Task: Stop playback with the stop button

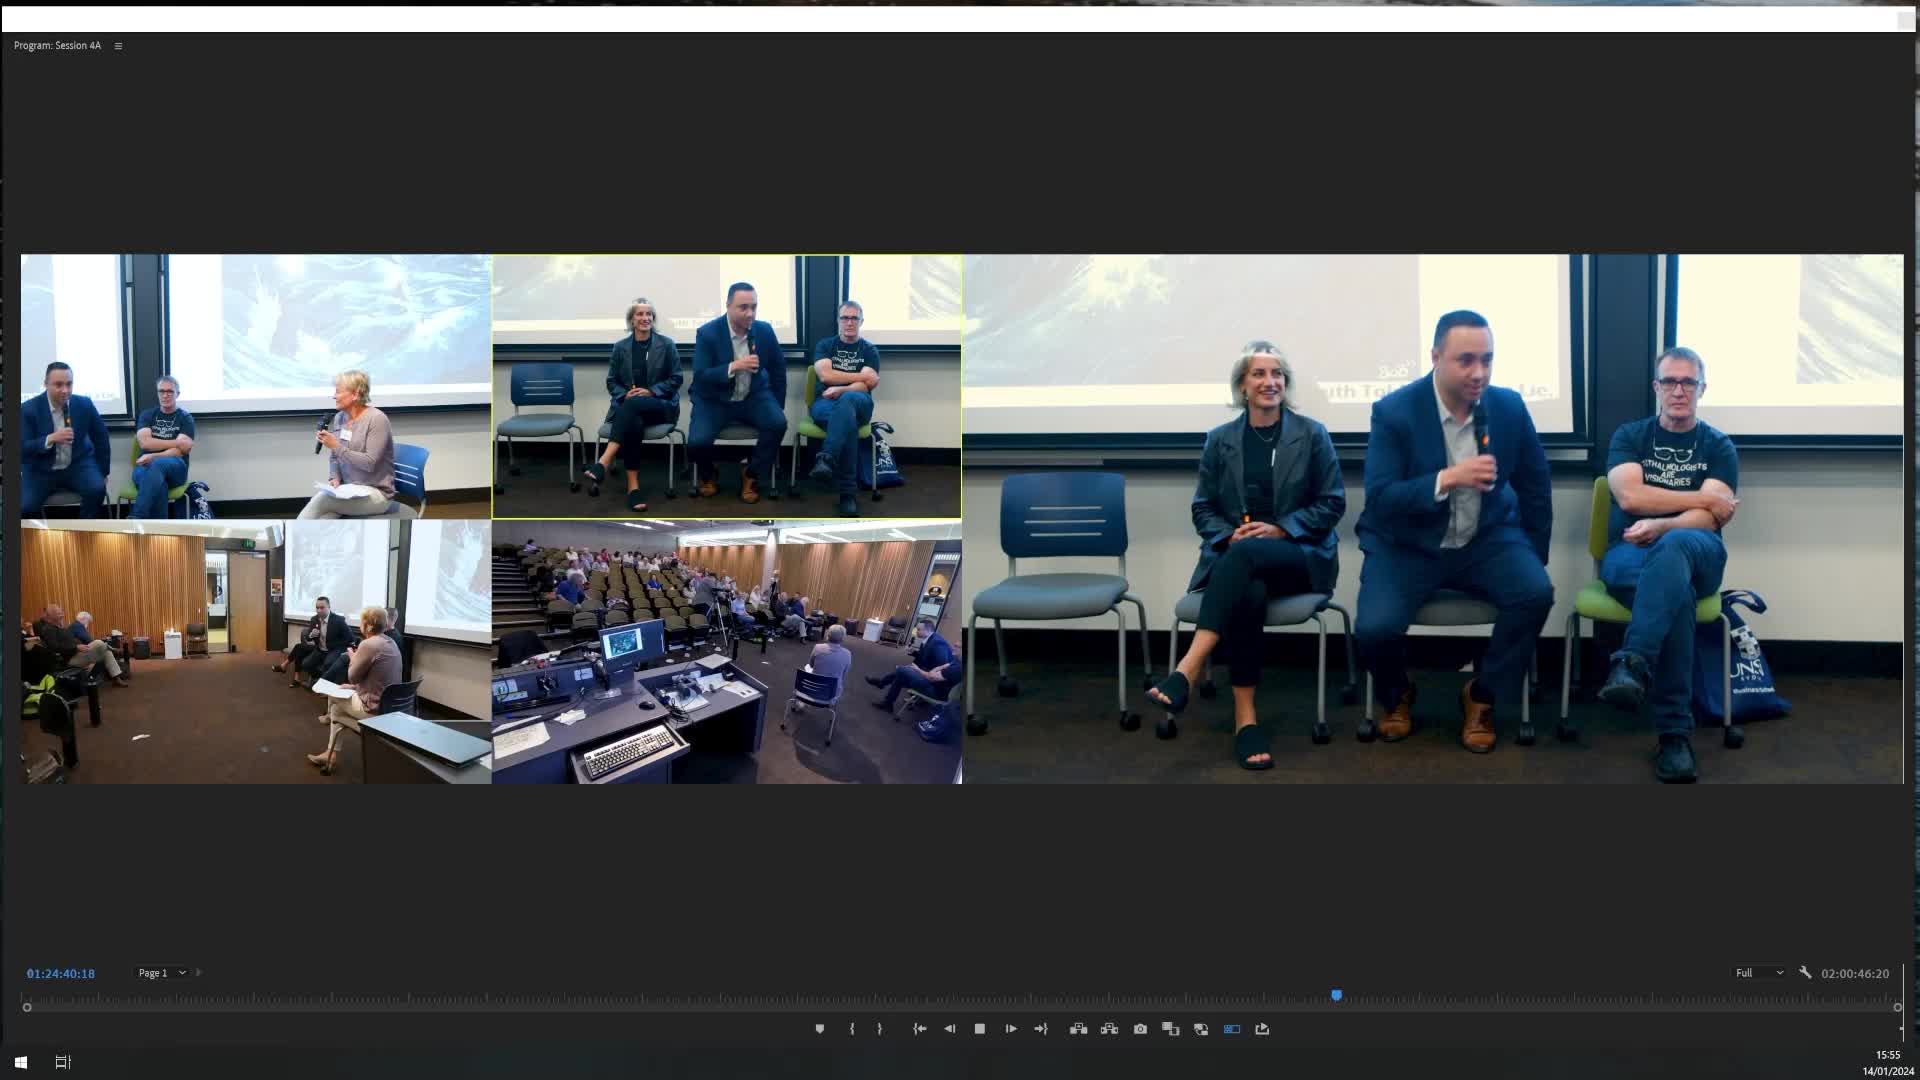Action: coord(980,1029)
